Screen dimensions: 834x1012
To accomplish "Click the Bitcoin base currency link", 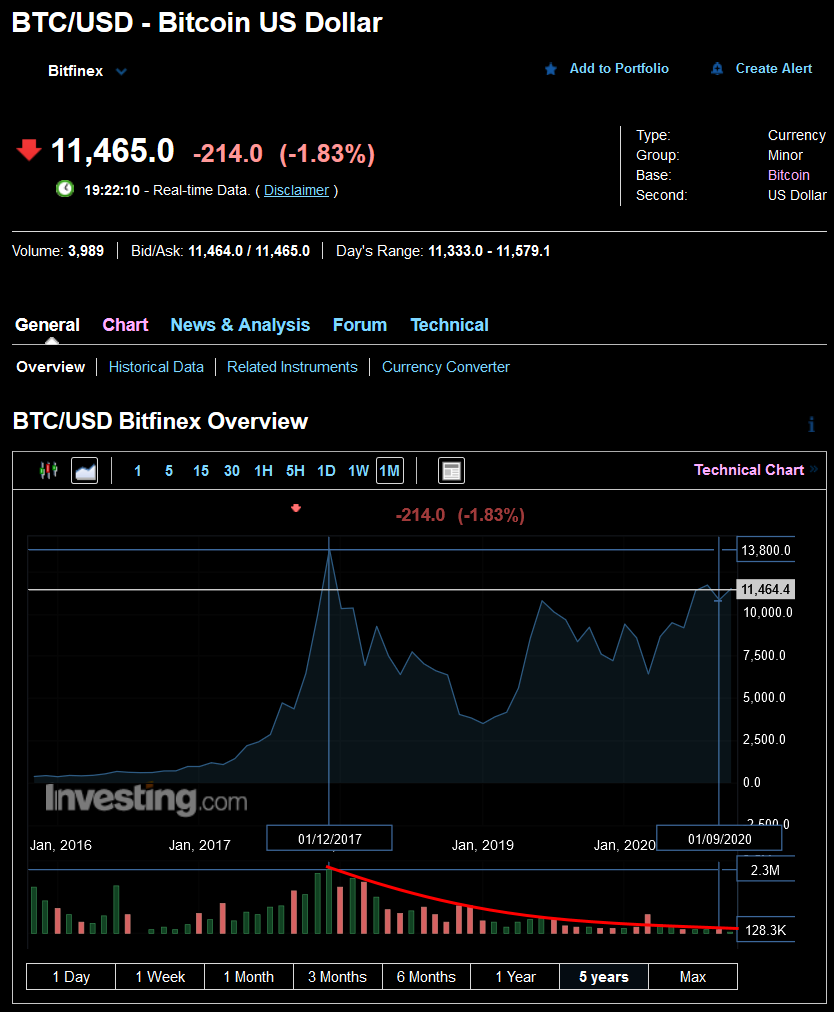I will pos(788,175).
